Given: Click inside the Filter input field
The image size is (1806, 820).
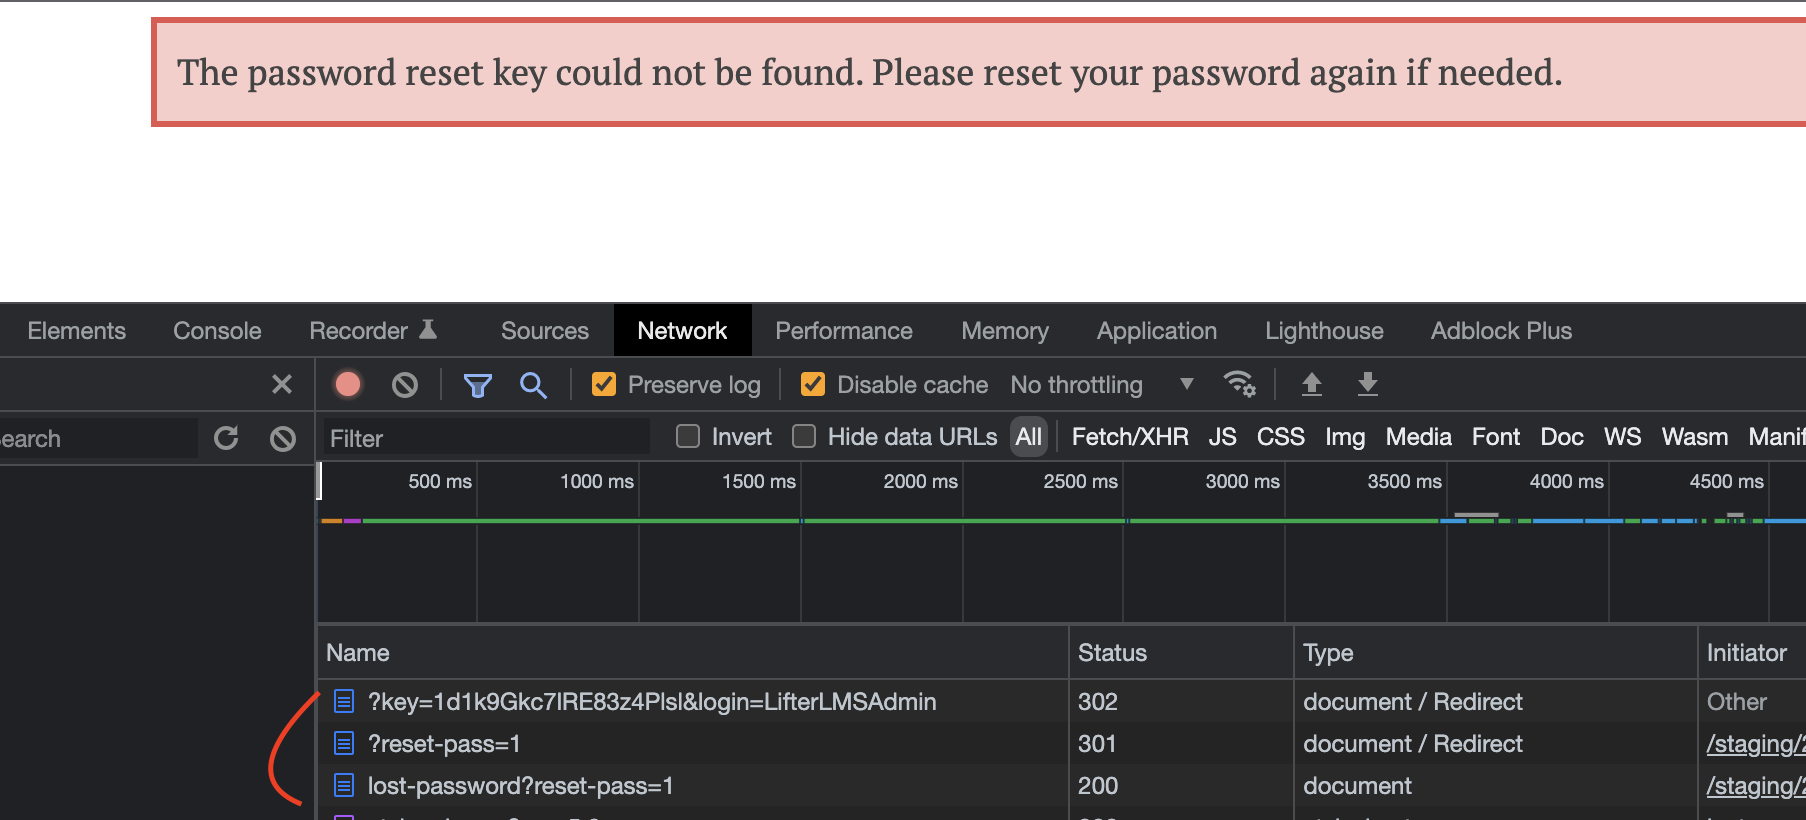Looking at the screenshot, I should pos(480,437).
